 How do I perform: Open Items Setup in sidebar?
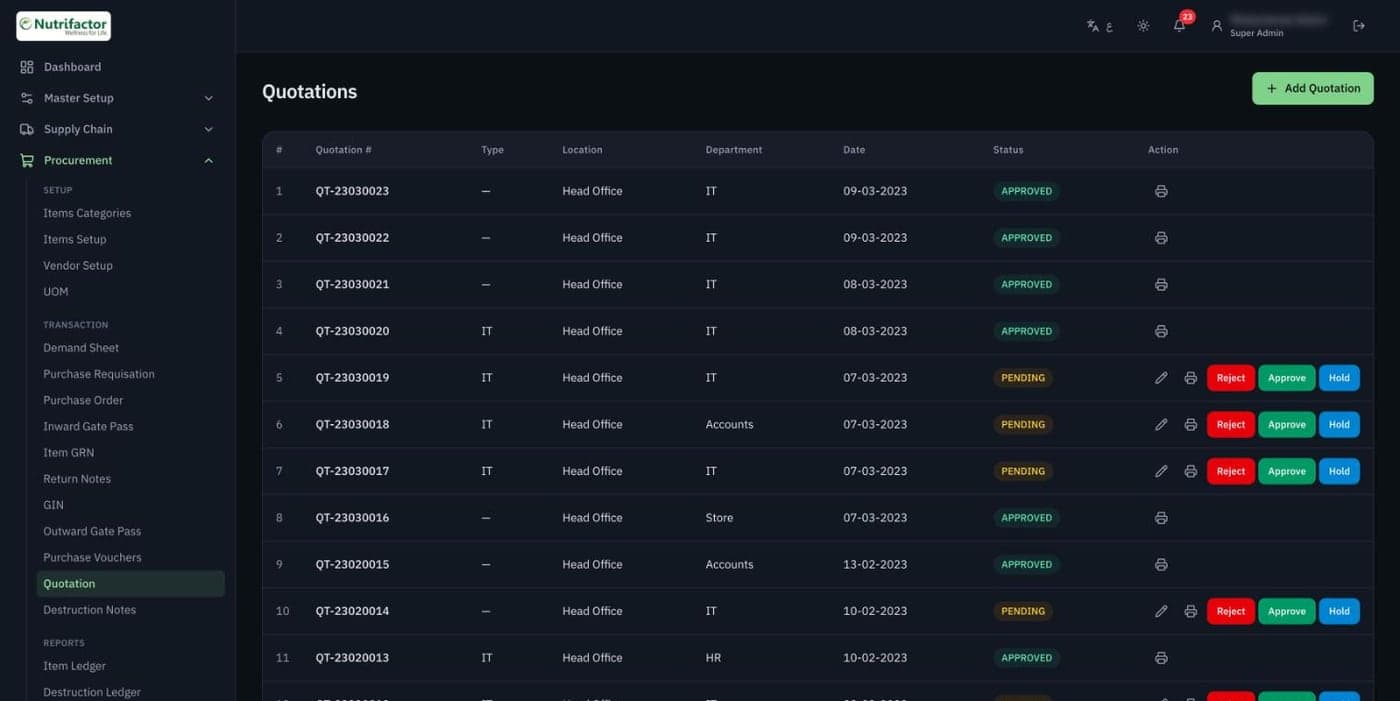click(x=74, y=239)
